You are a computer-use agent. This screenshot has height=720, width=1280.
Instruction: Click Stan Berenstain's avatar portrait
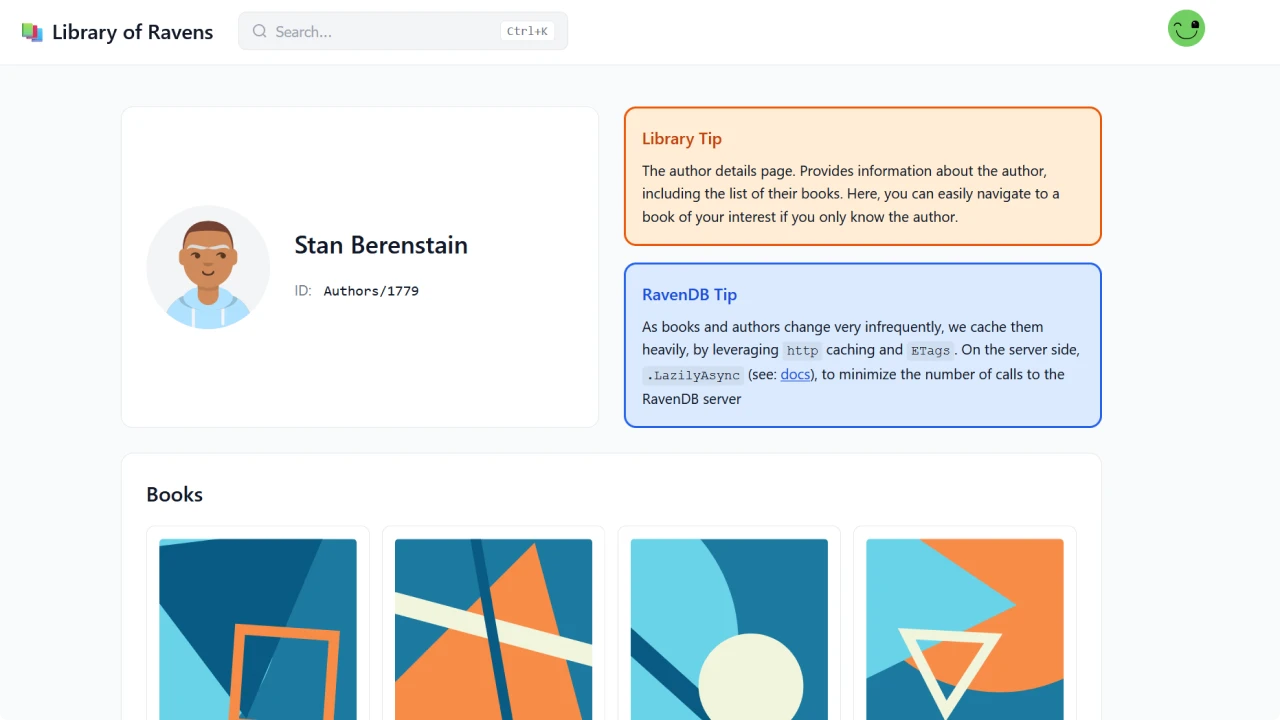pyautogui.click(x=208, y=267)
